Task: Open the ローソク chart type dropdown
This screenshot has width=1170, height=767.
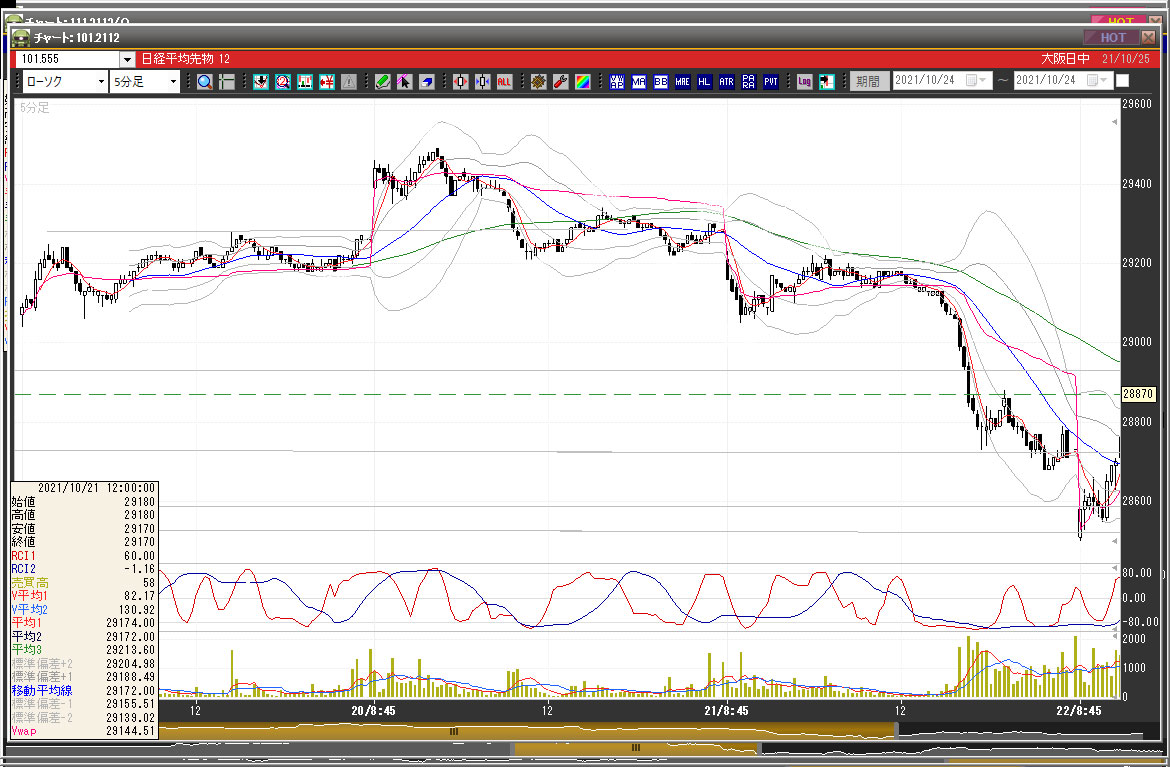Action: click(x=65, y=82)
